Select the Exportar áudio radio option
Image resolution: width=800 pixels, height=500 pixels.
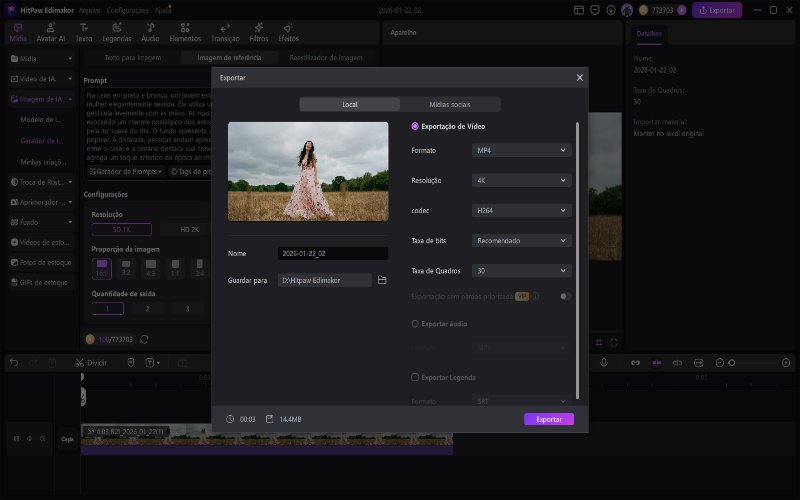pyautogui.click(x=415, y=324)
